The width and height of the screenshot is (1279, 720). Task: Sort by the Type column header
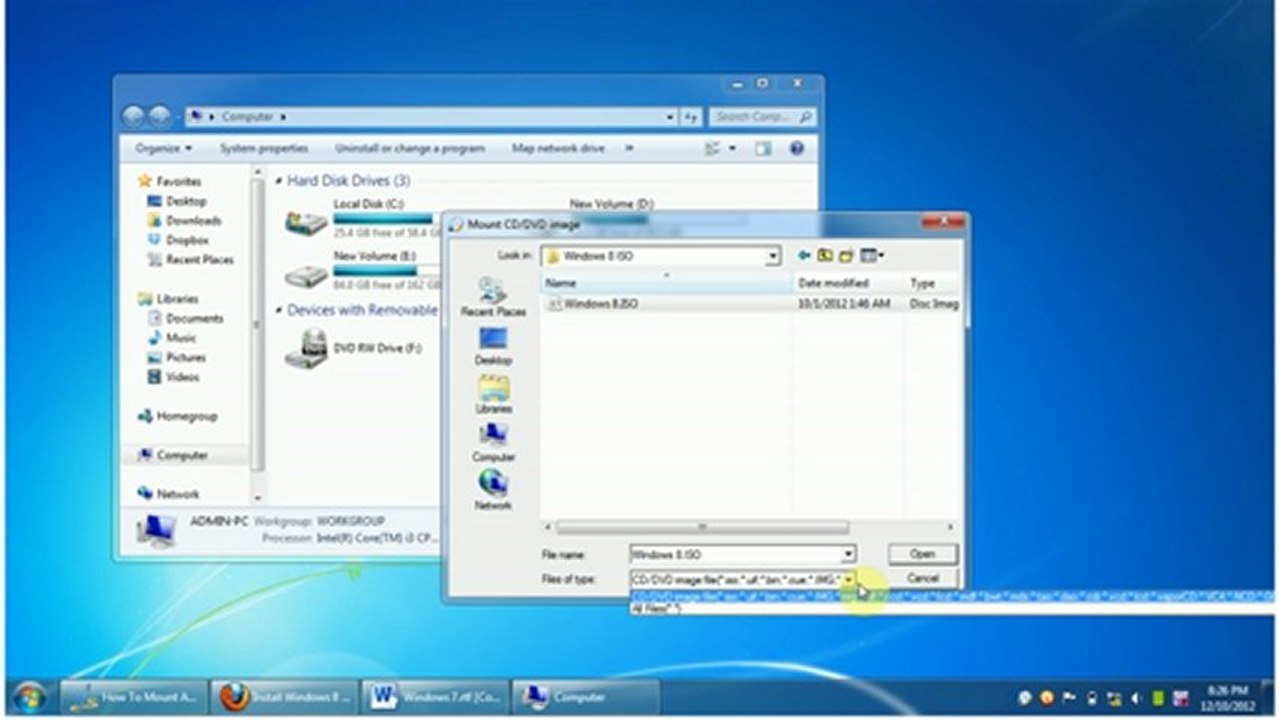931,284
